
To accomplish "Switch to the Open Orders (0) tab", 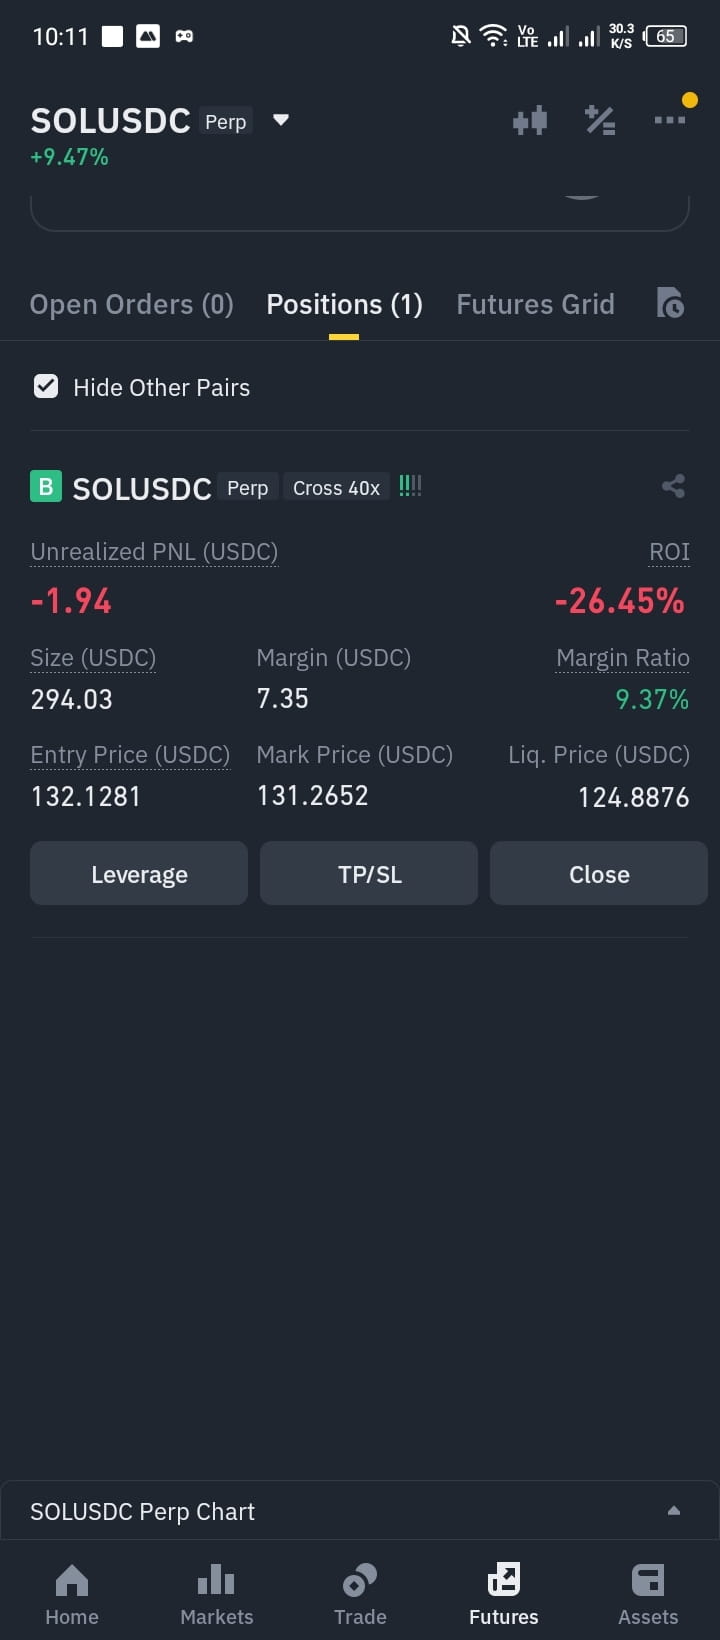I will point(132,304).
